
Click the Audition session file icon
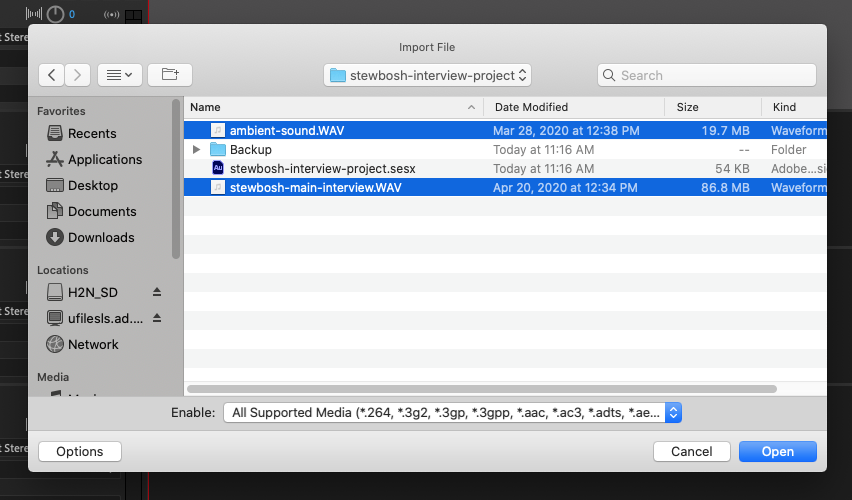tap(218, 168)
